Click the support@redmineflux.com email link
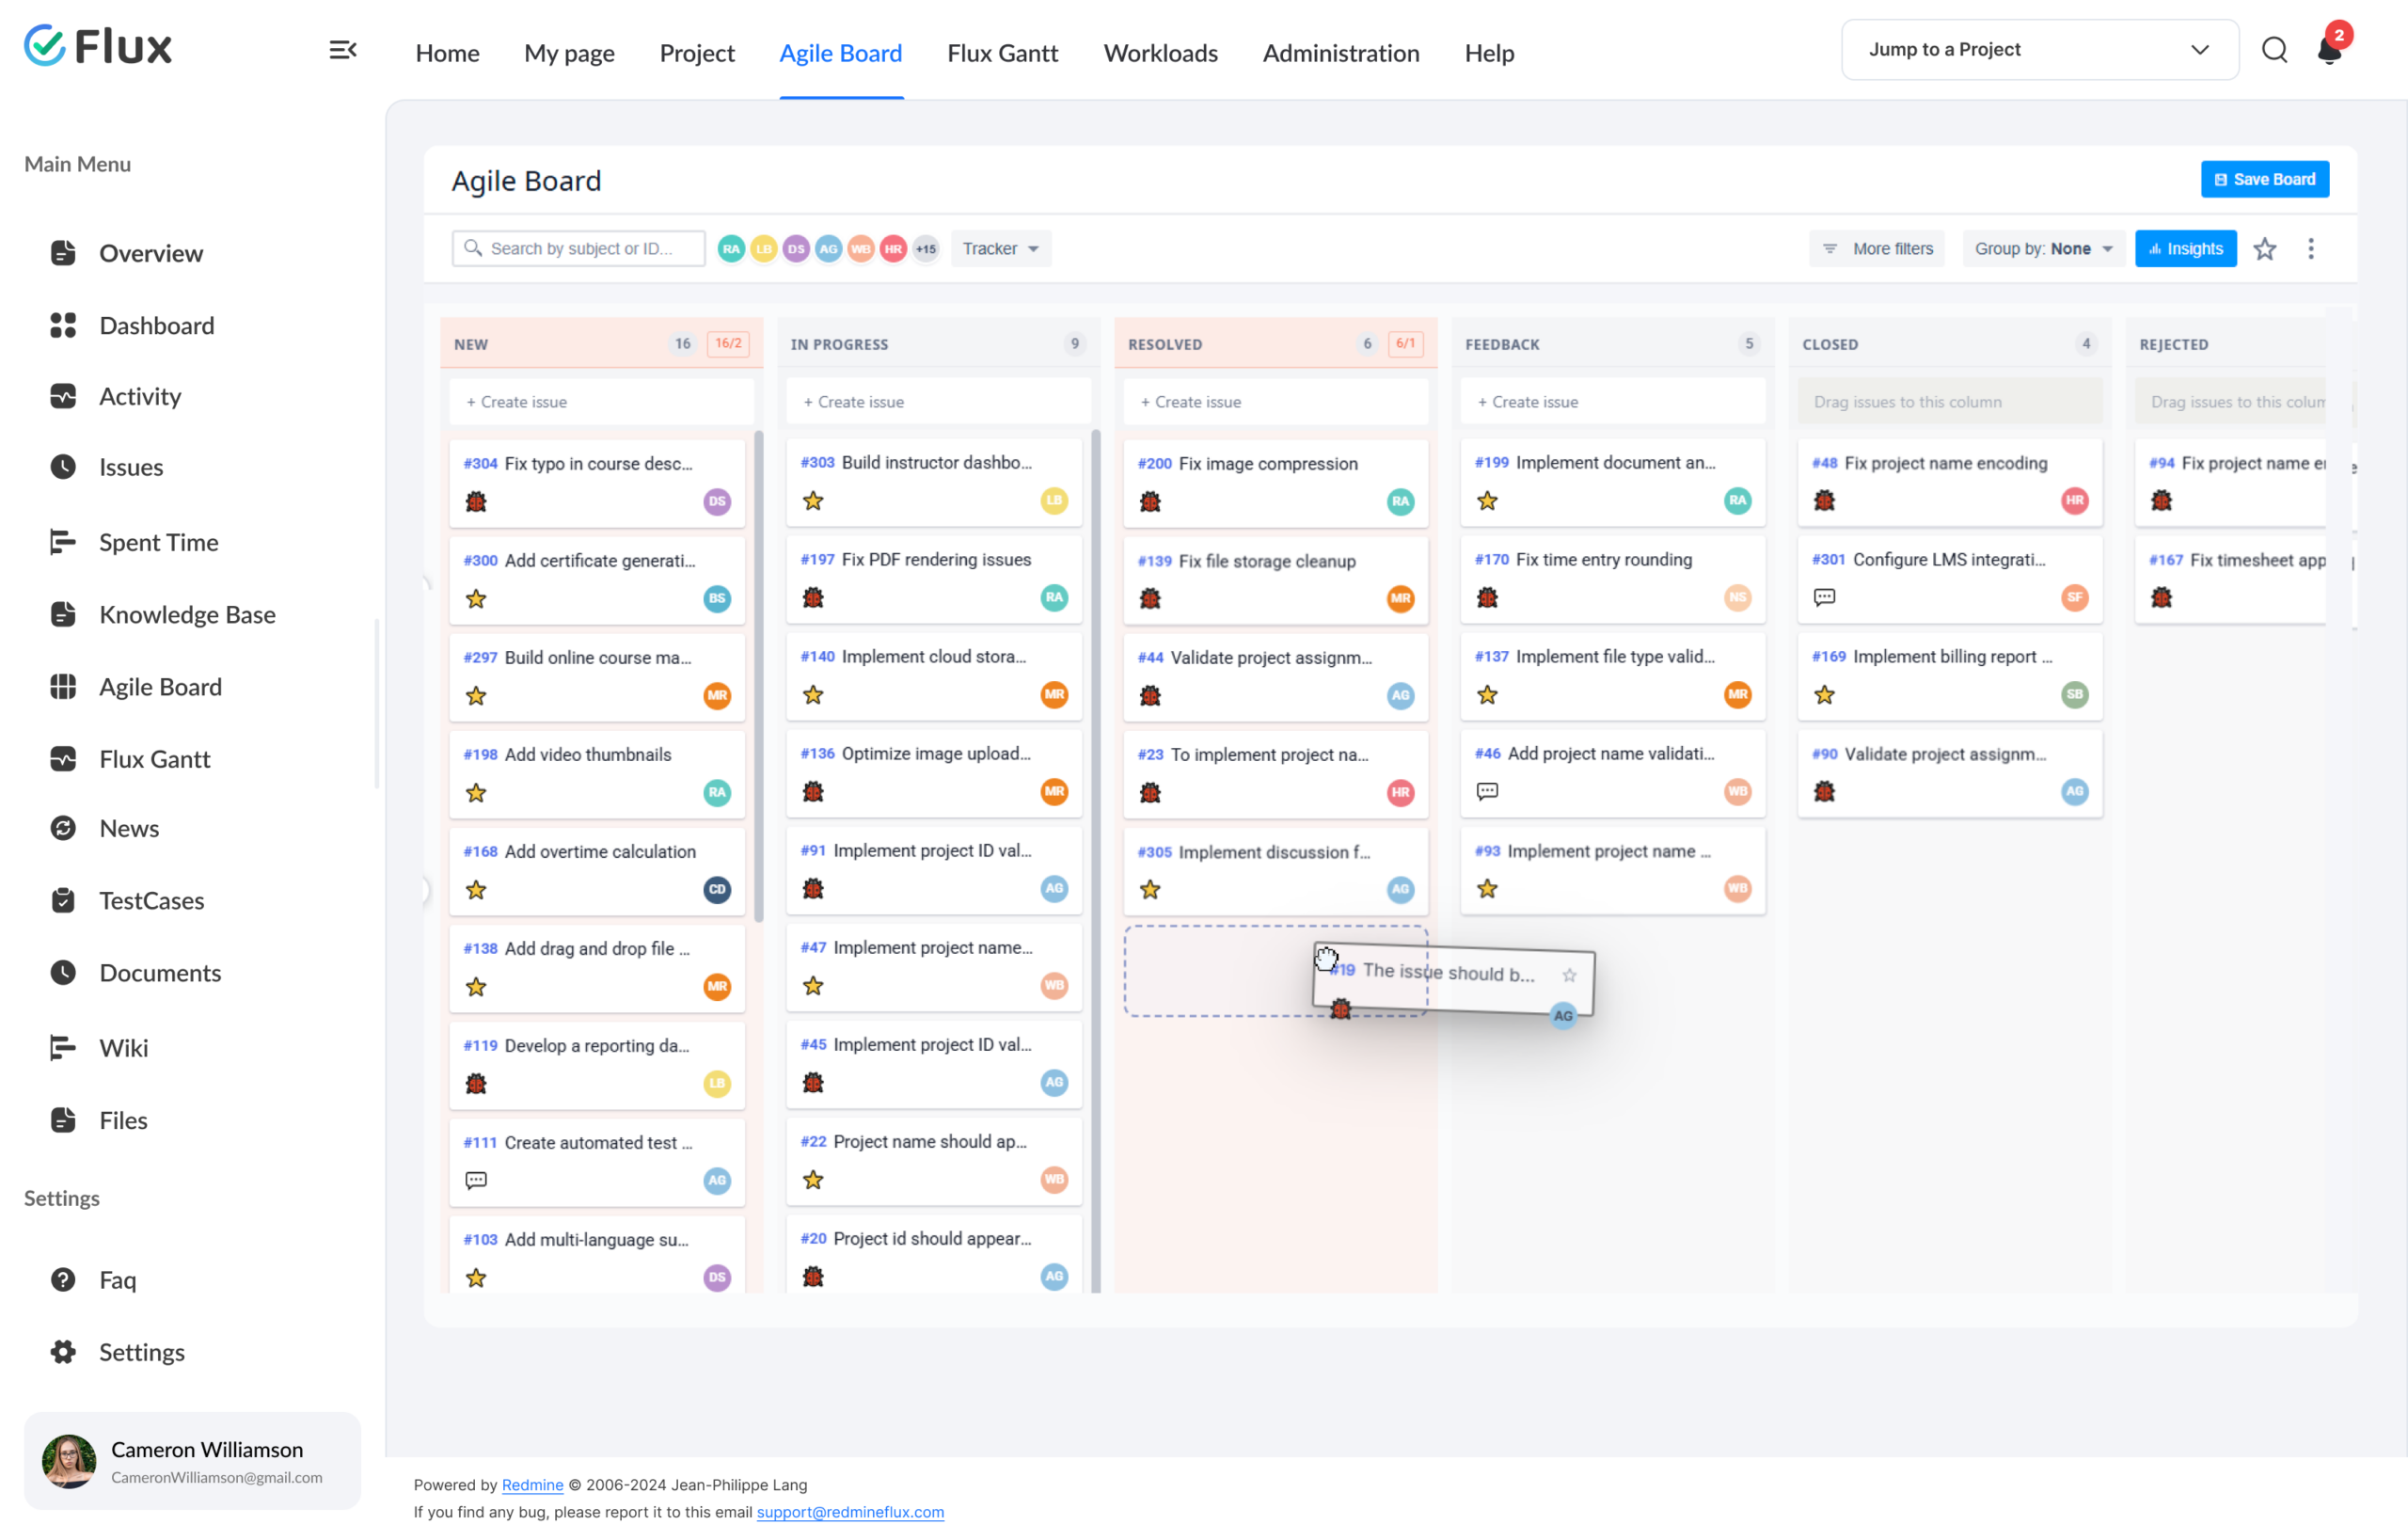 point(850,1511)
